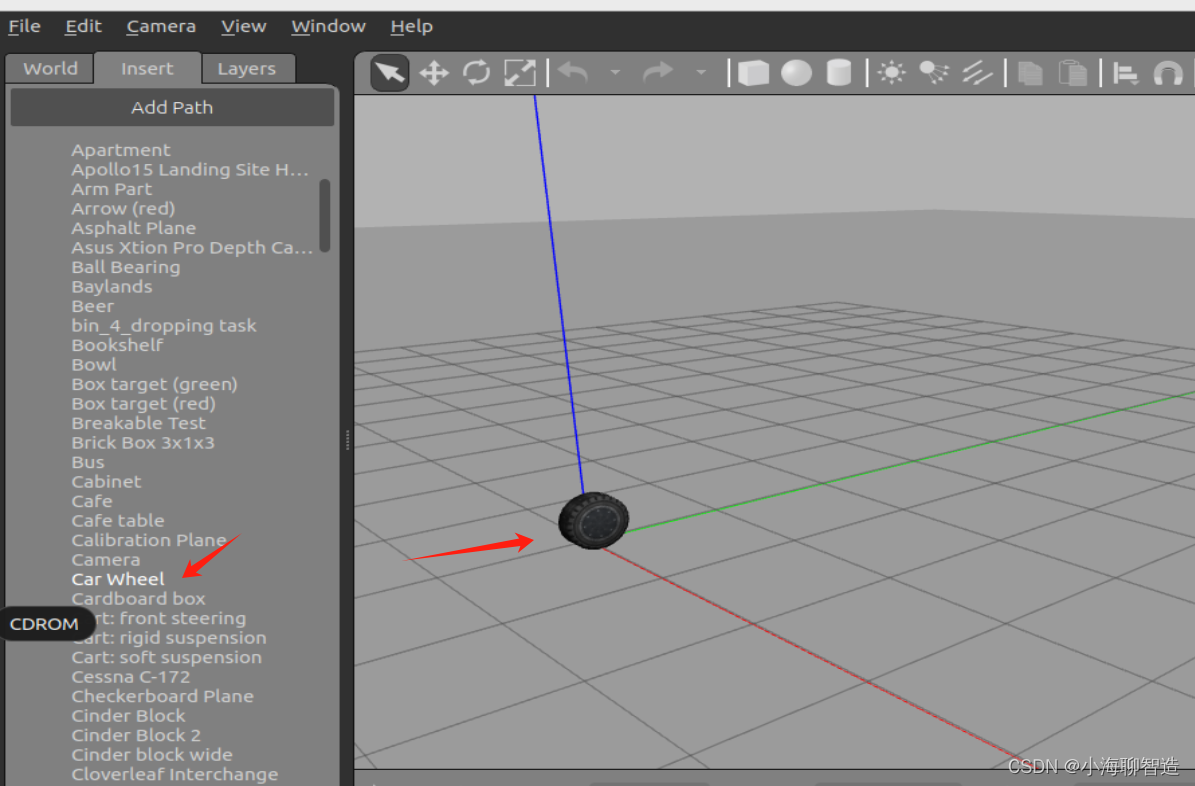
Task: Select Cessna C-172 model
Action: point(131,677)
